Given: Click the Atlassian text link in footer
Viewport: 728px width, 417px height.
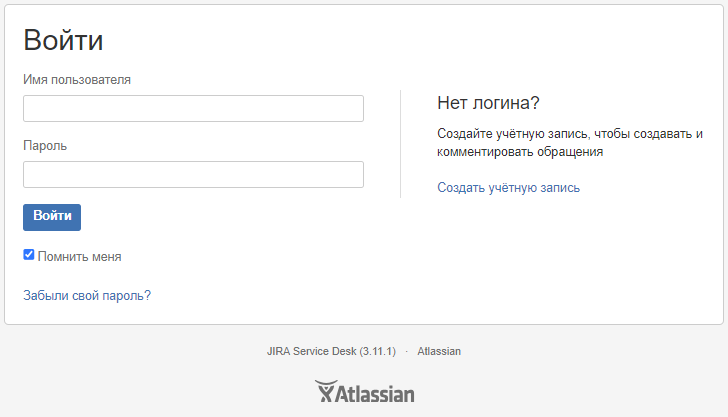Looking at the screenshot, I should 439,351.
